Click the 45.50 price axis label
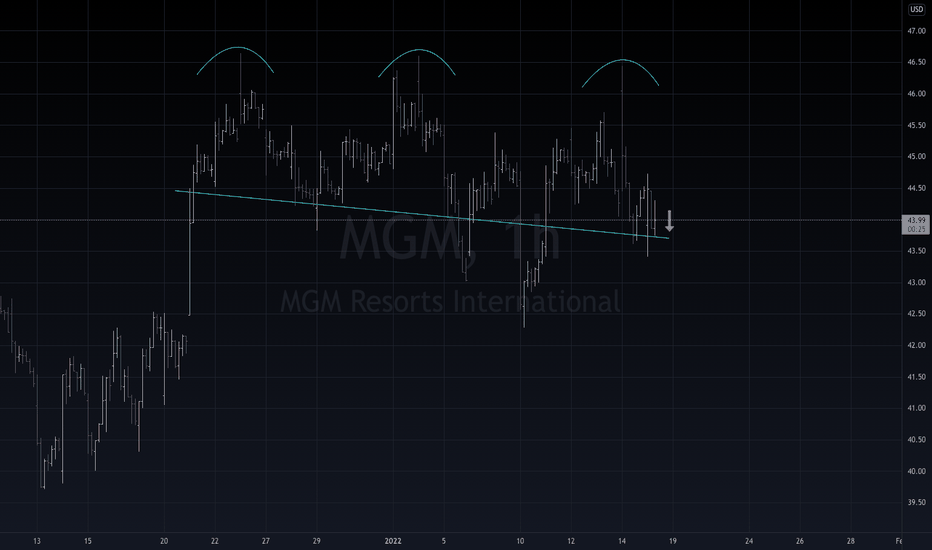 (916, 125)
